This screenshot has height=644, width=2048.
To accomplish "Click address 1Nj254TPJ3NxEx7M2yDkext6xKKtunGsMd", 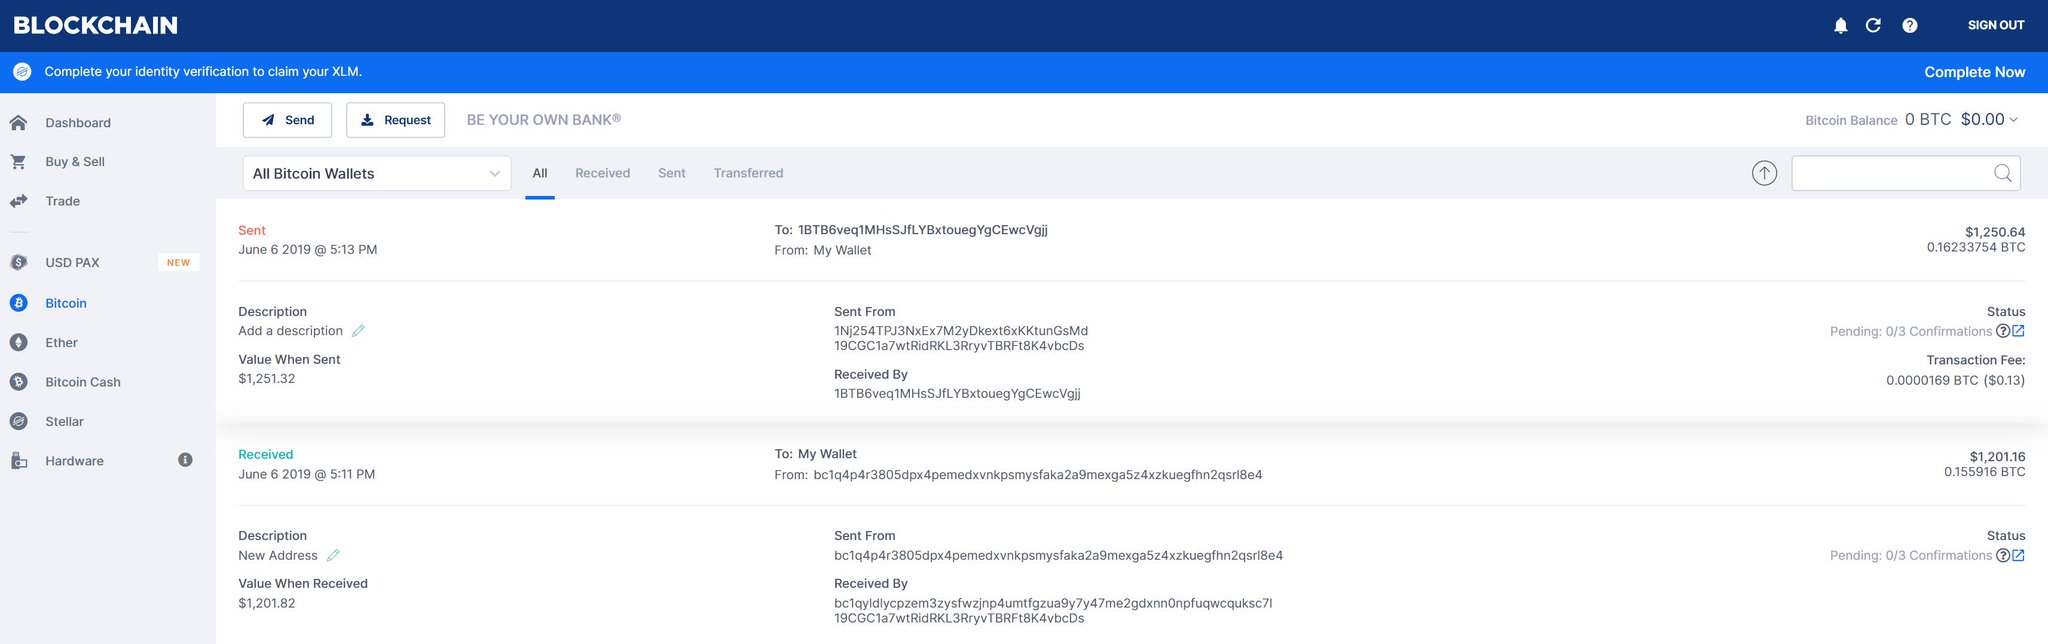I will coord(961,330).
